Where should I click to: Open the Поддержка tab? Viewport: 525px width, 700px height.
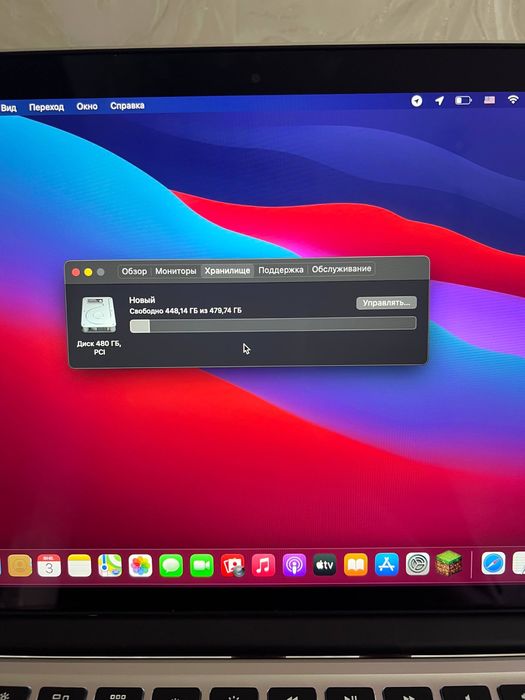281,270
